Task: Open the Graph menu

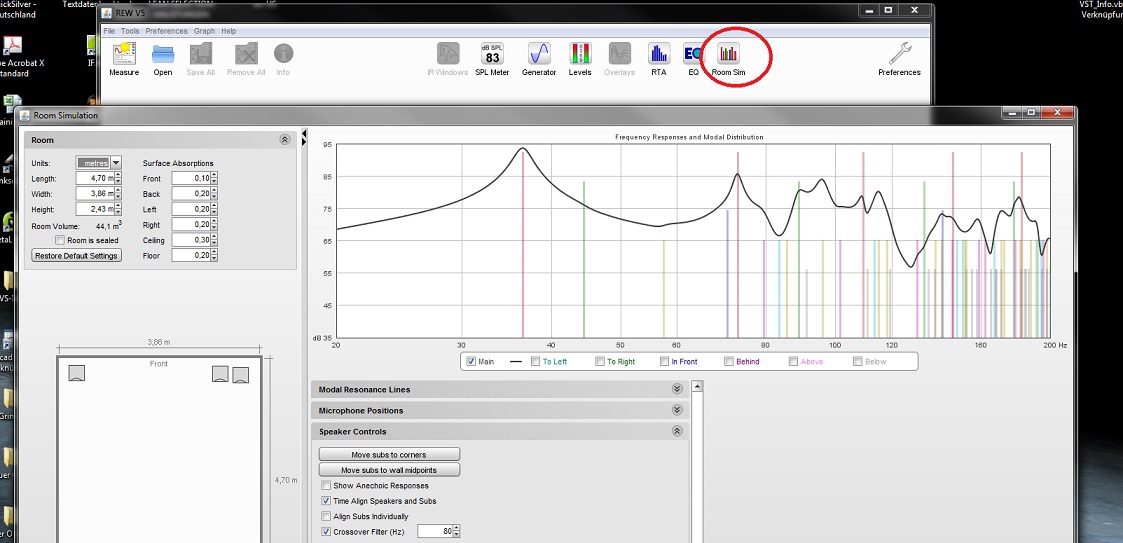Action: pyautogui.click(x=204, y=31)
